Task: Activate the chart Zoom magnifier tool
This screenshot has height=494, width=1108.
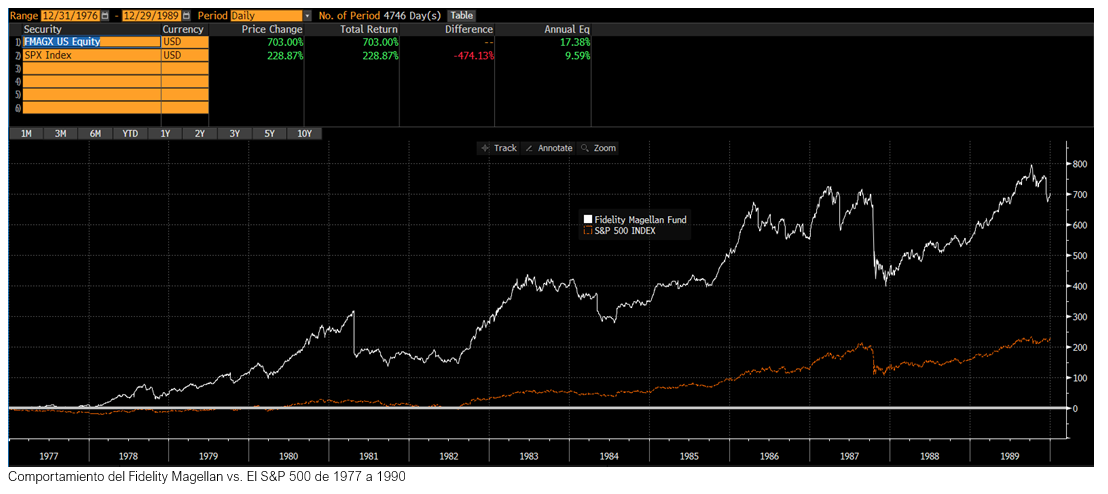Action: click(x=598, y=148)
